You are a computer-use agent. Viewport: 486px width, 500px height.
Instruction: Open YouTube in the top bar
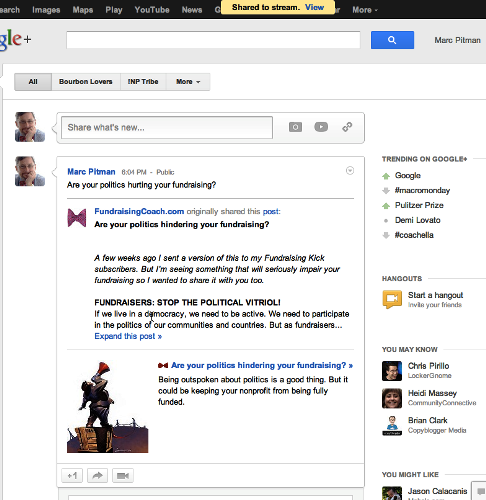[152, 10]
